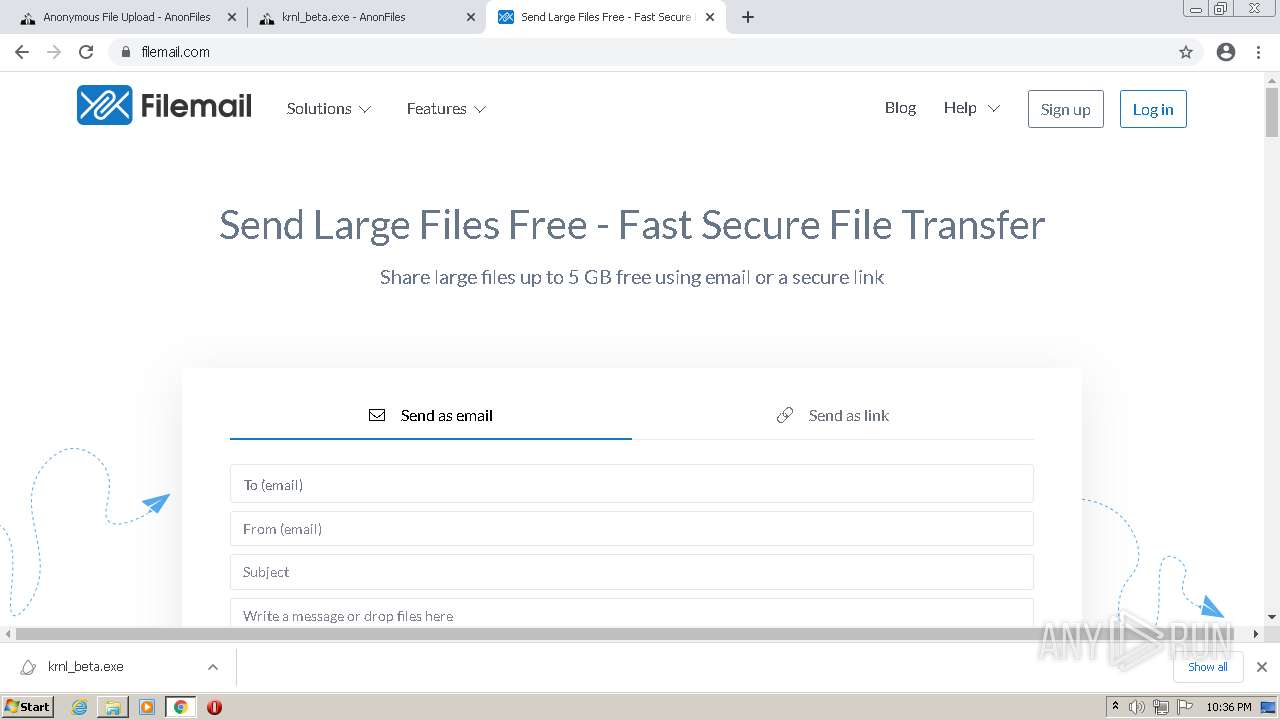This screenshot has height=720, width=1280.
Task: Click the red stop icon in taskbar
Action: click(214, 707)
